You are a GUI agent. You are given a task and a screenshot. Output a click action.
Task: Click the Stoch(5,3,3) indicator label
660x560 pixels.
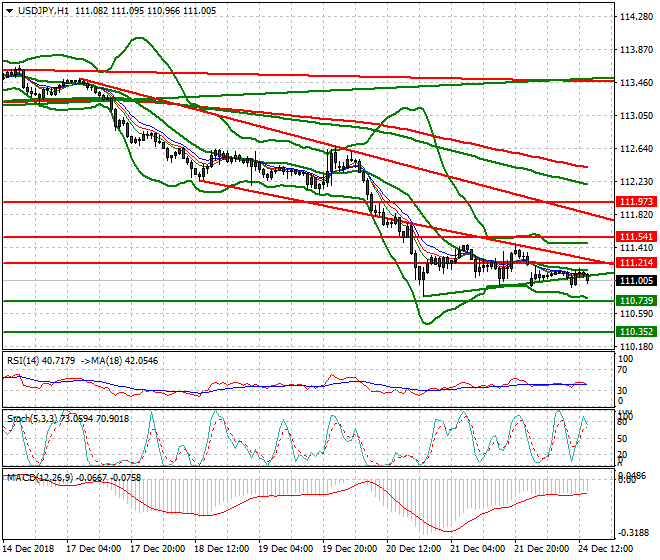point(32,419)
